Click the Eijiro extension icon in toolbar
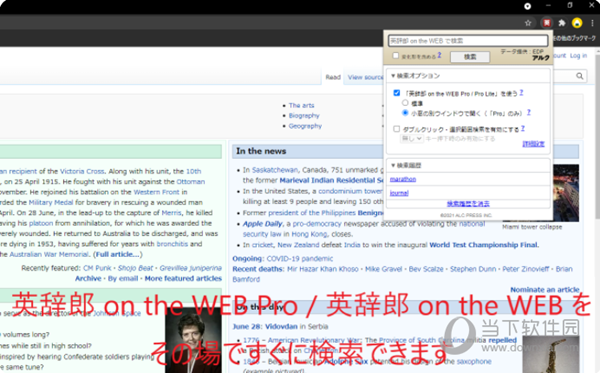 [x=547, y=23]
